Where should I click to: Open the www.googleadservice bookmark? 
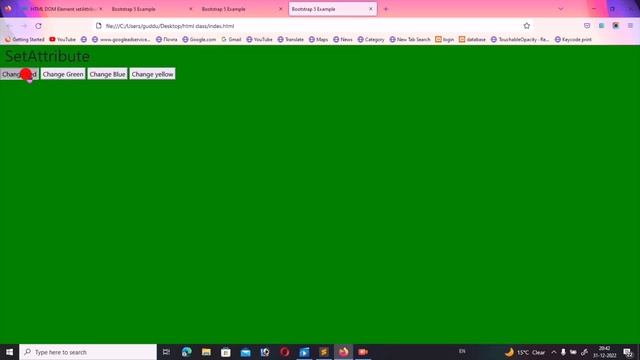pos(121,40)
